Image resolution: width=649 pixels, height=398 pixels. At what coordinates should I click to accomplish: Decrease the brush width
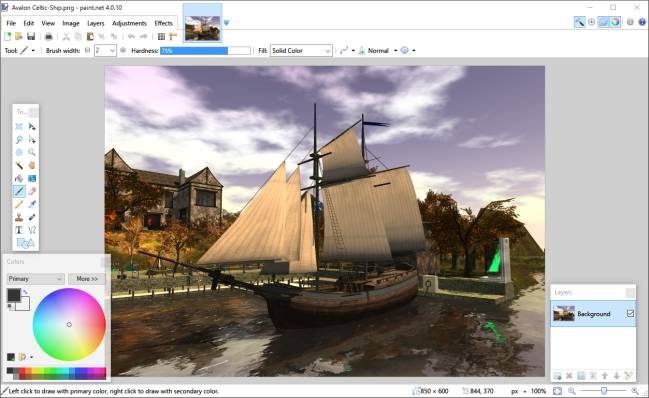tap(87, 50)
